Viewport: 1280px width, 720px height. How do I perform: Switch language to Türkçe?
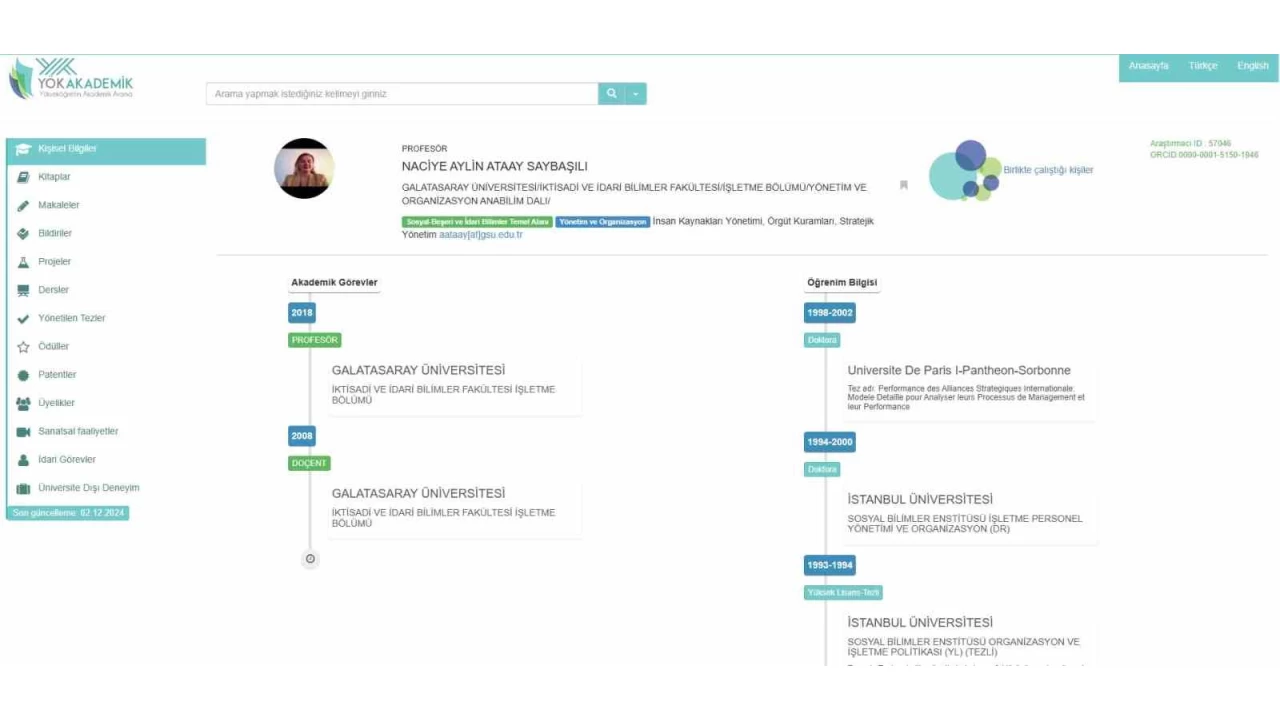point(1203,66)
